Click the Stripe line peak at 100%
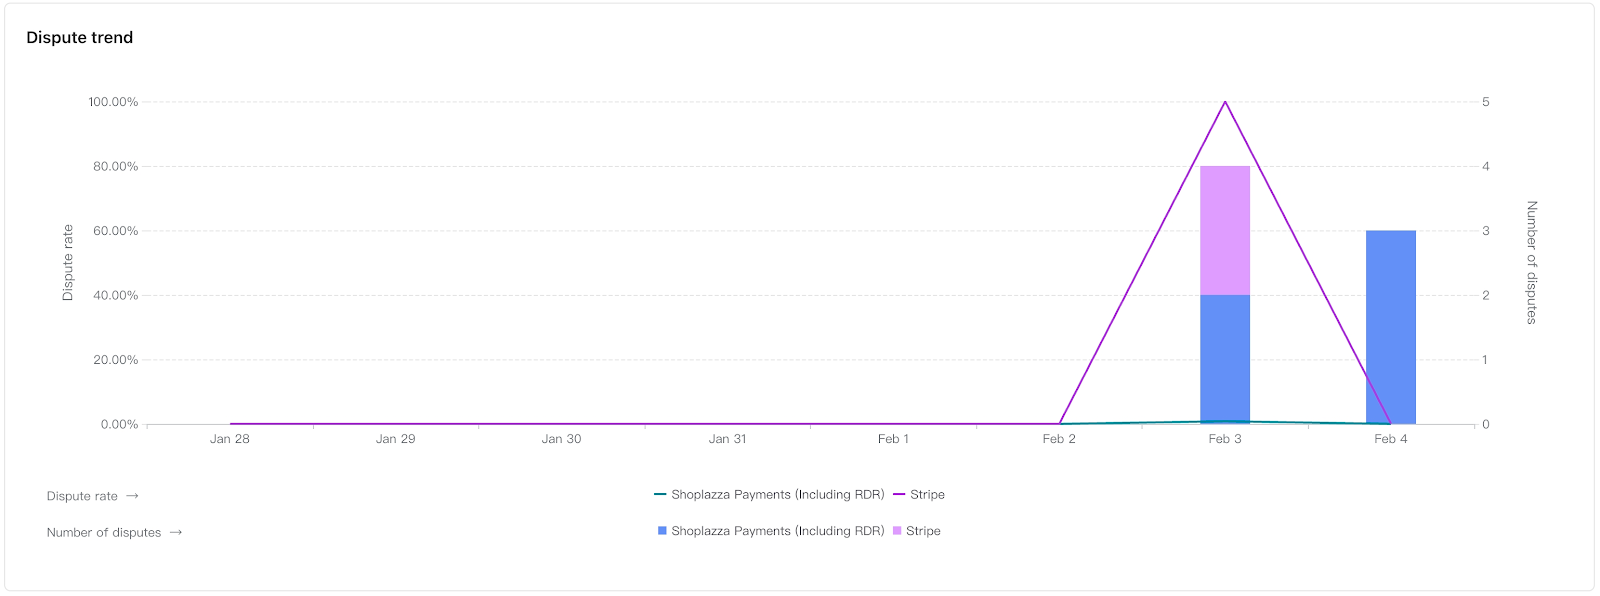Screen dimensions: 1600x596 1225,102
